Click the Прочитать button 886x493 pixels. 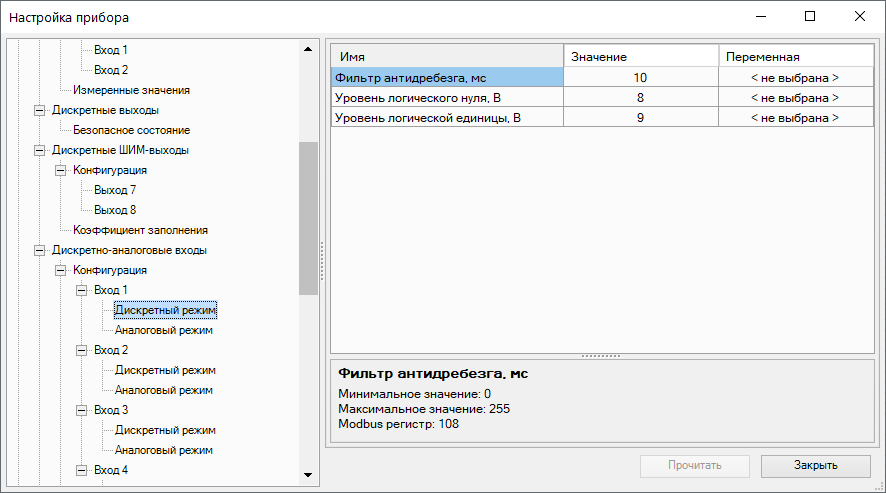(x=695, y=465)
